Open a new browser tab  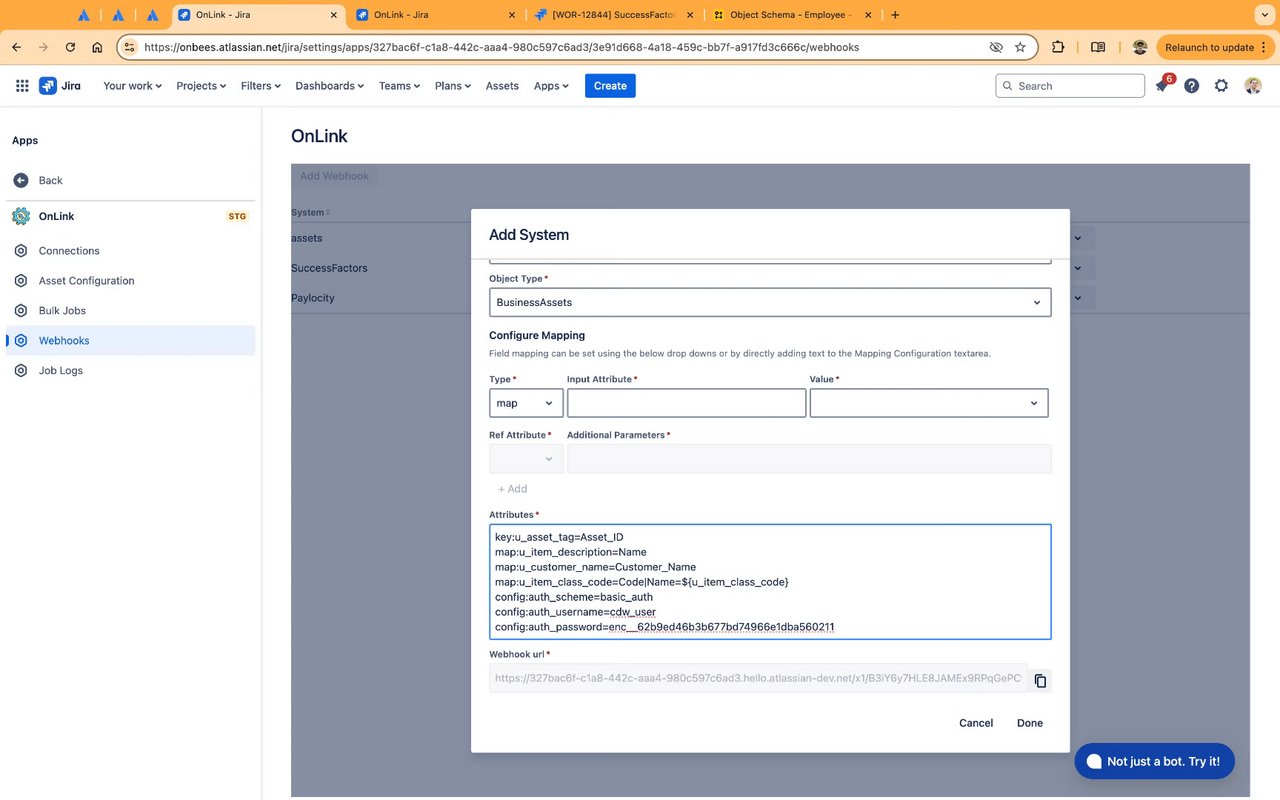895,15
